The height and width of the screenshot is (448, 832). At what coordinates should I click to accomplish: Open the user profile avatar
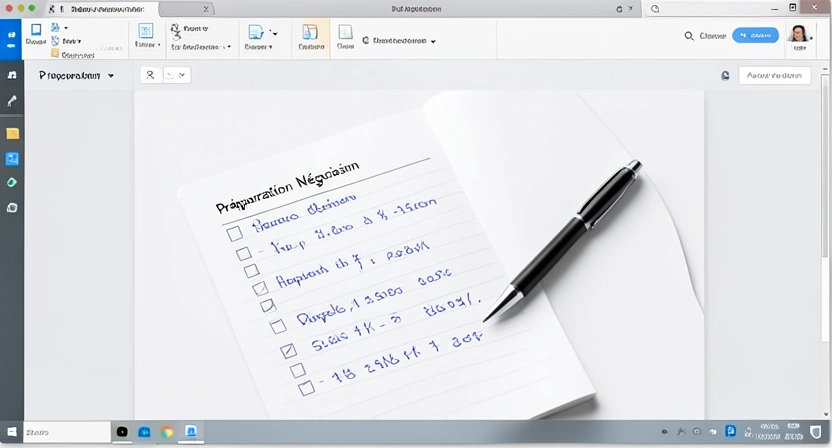[798, 33]
